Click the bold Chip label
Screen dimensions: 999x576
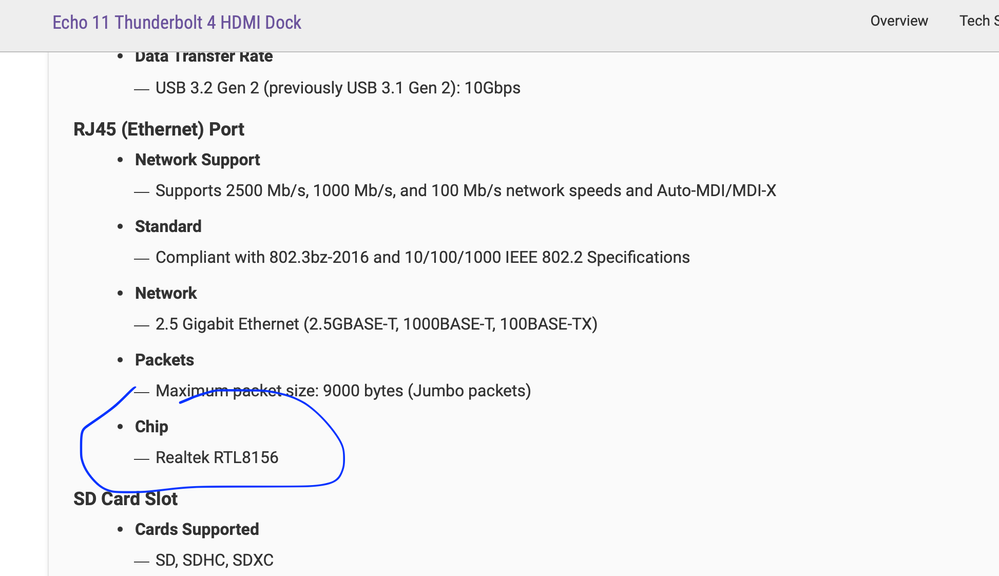[151, 426]
